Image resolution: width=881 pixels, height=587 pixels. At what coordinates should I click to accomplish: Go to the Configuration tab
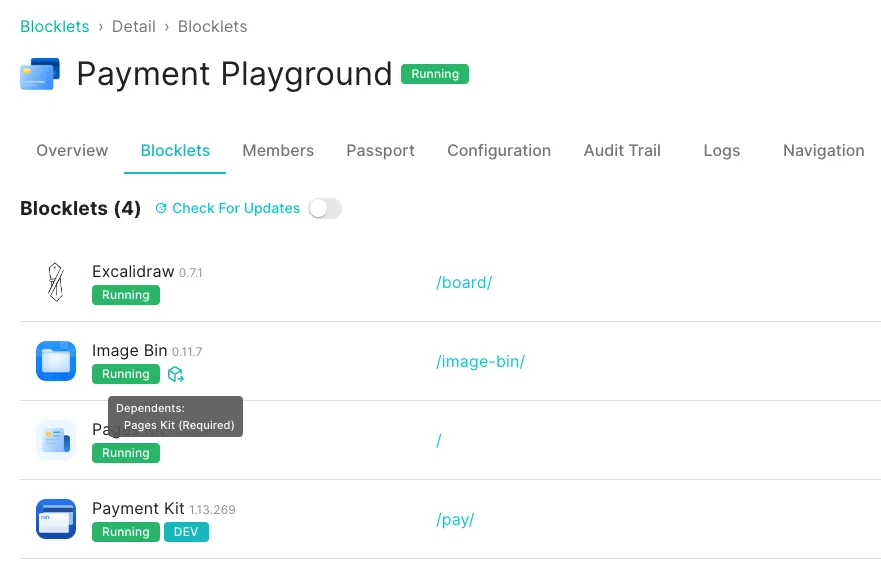coord(499,151)
